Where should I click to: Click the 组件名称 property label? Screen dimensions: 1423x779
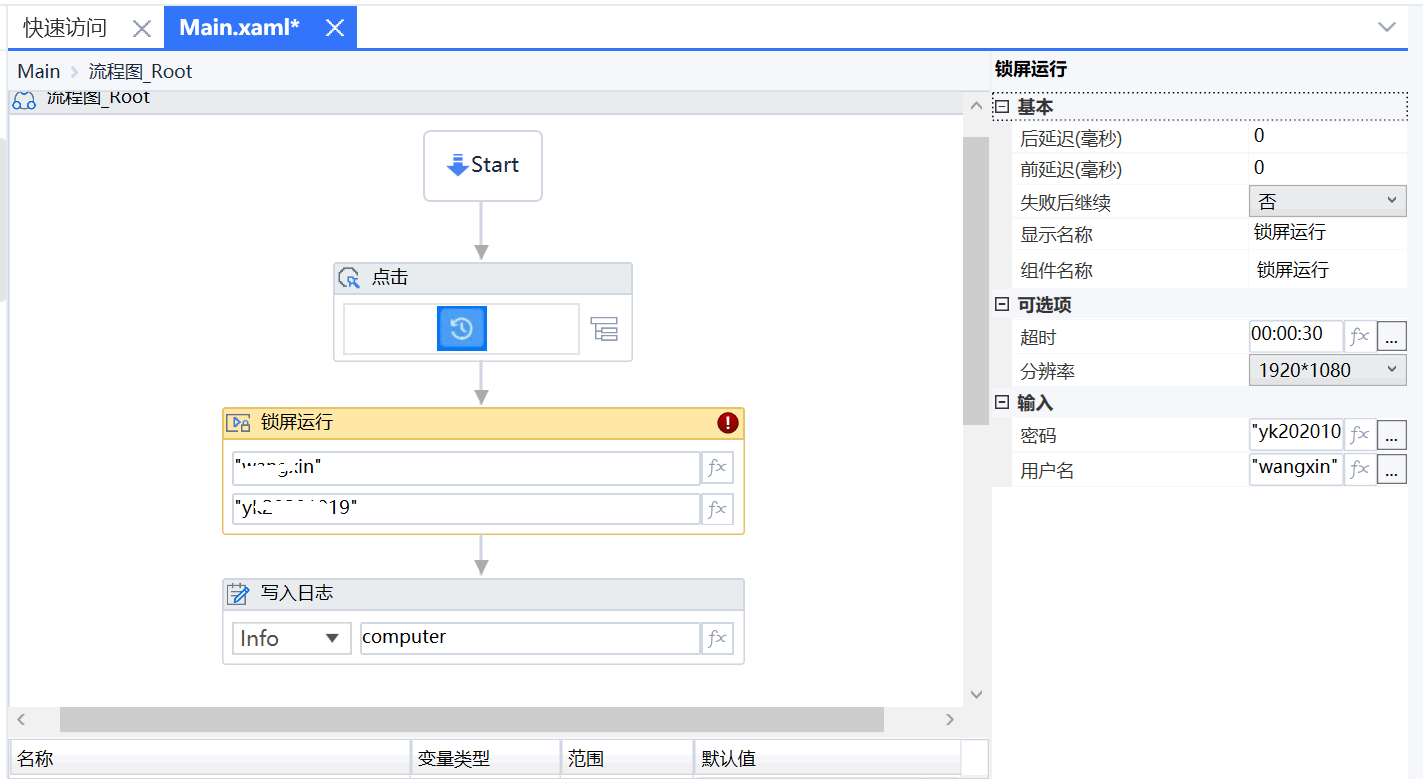[x=1056, y=270]
